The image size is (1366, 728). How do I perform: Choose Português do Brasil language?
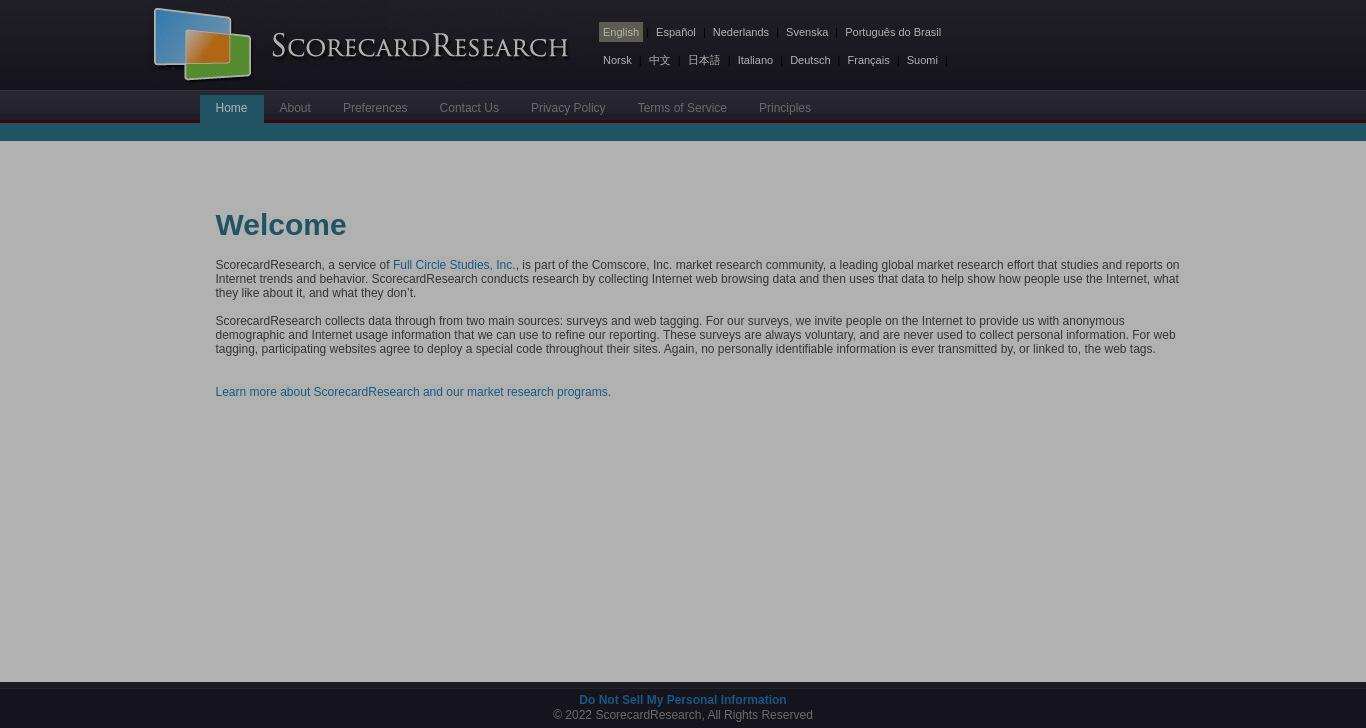click(x=893, y=32)
